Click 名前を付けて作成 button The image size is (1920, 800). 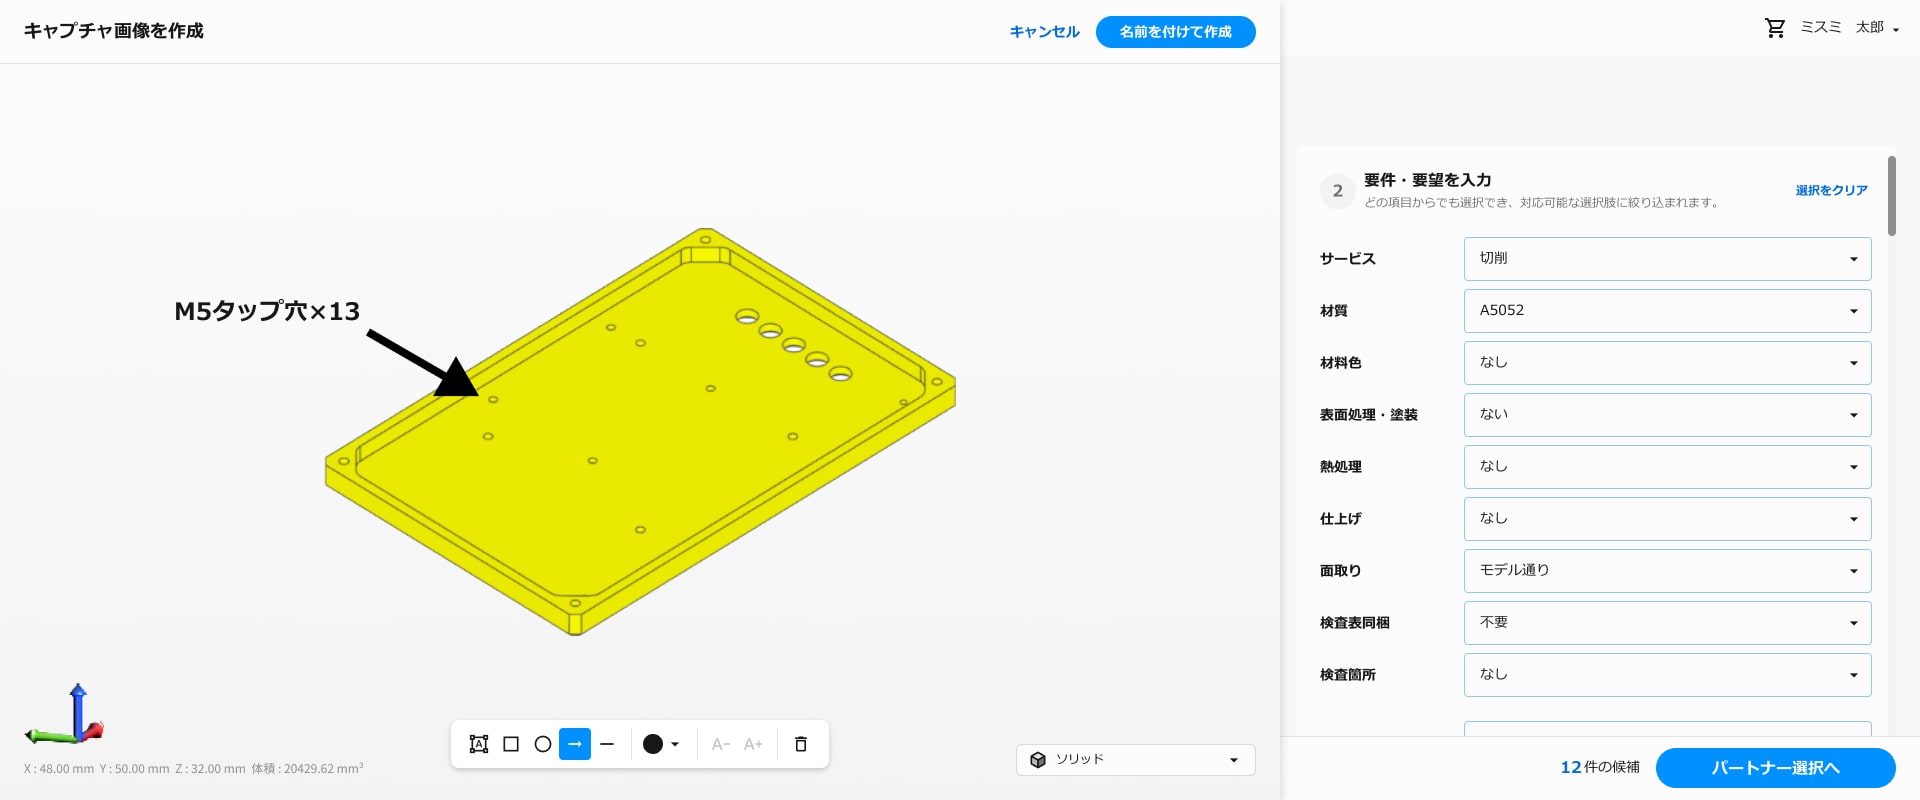tap(1176, 32)
